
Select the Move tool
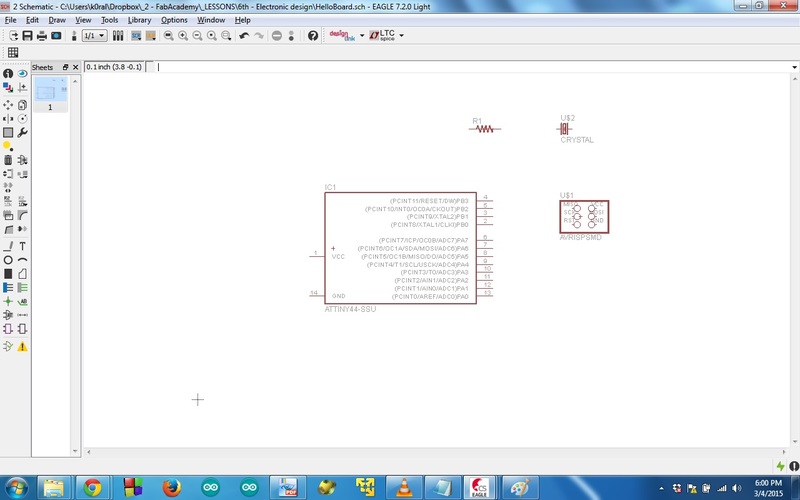point(8,105)
